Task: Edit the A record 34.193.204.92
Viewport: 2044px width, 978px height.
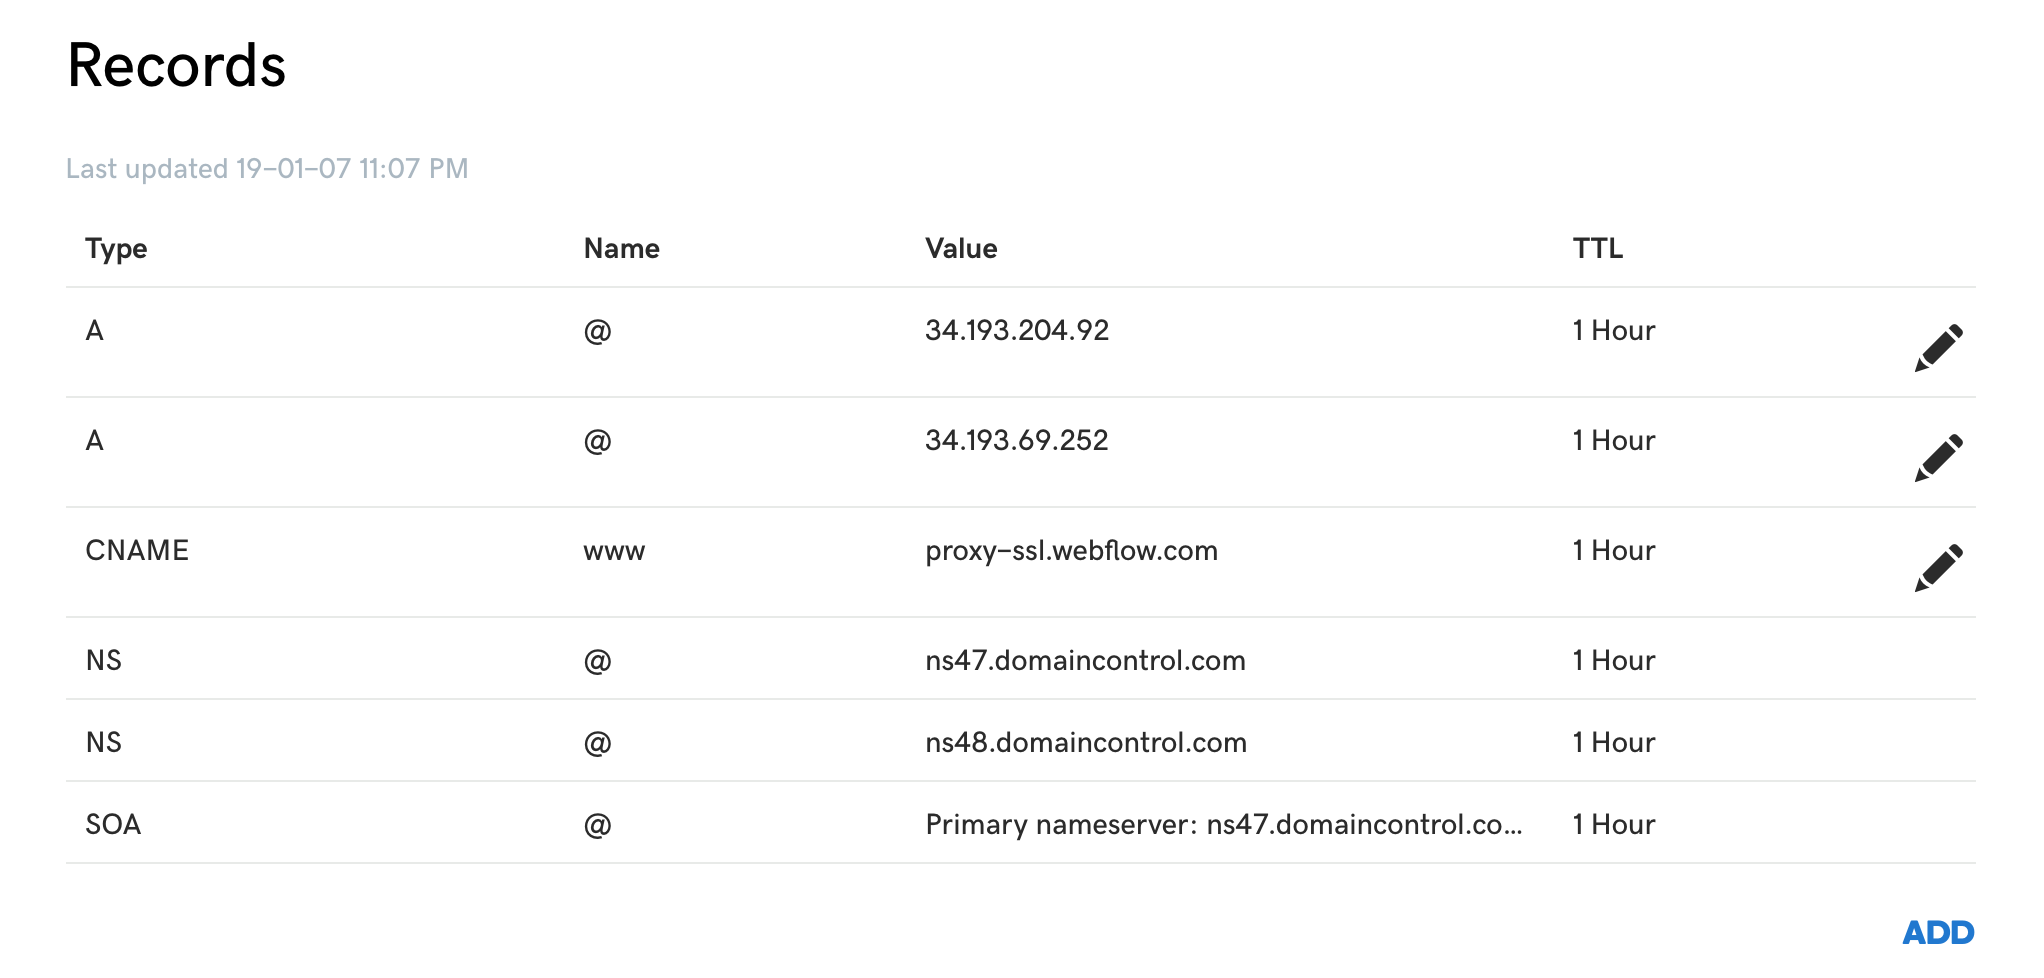Action: coord(1938,347)
